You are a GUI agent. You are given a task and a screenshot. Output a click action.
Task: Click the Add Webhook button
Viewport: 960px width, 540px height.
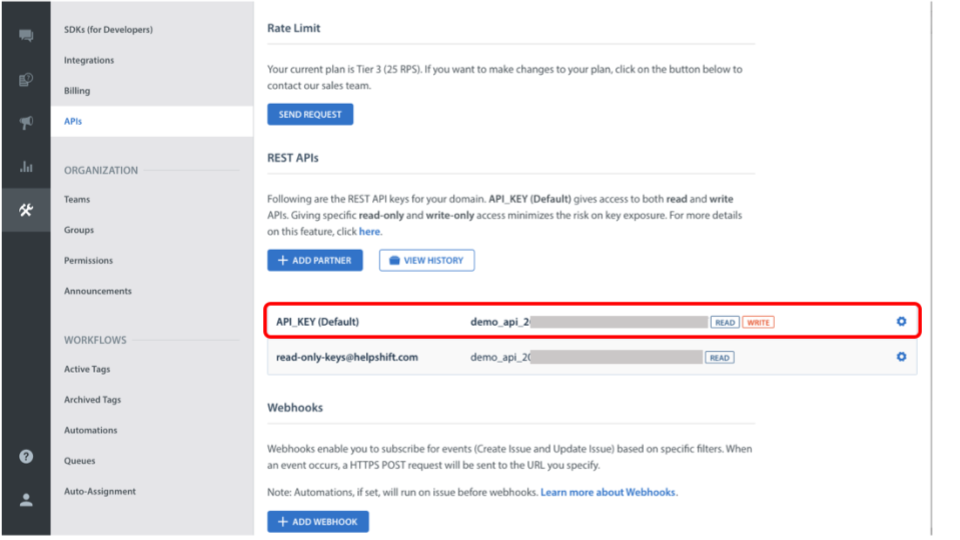[318, 522]
